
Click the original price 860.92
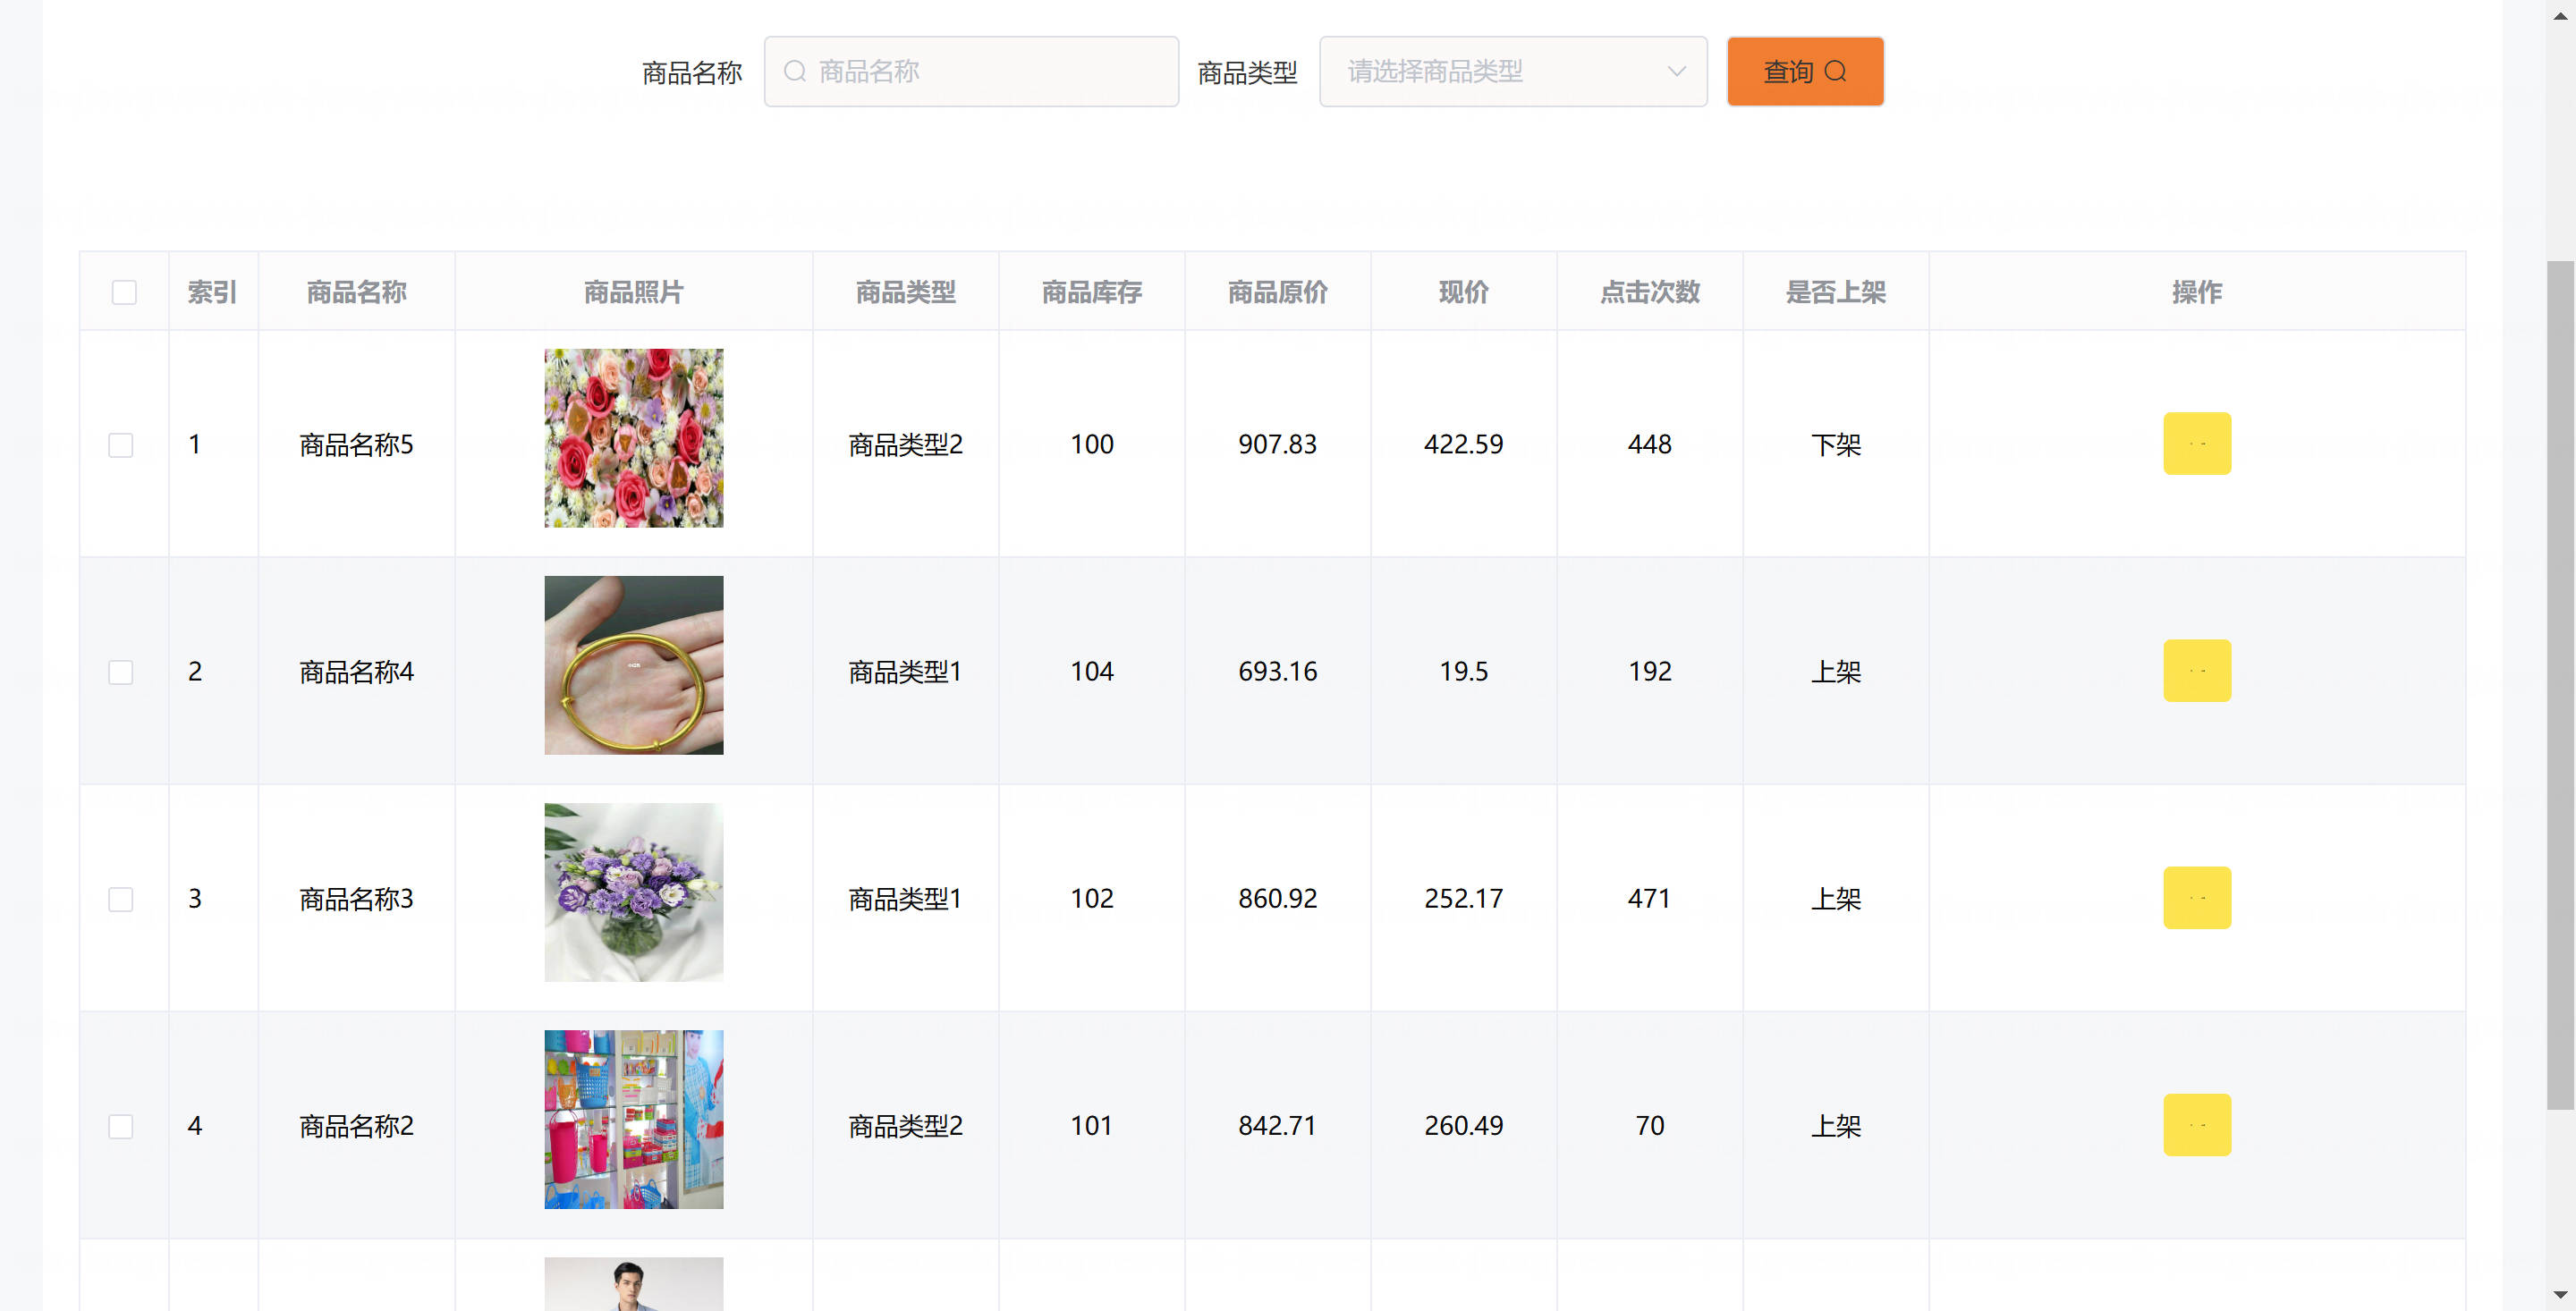click(x=1278, y=898)
